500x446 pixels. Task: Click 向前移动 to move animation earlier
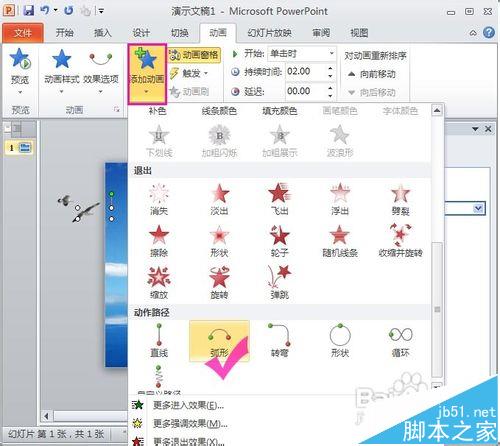click(x=371, y=74)
